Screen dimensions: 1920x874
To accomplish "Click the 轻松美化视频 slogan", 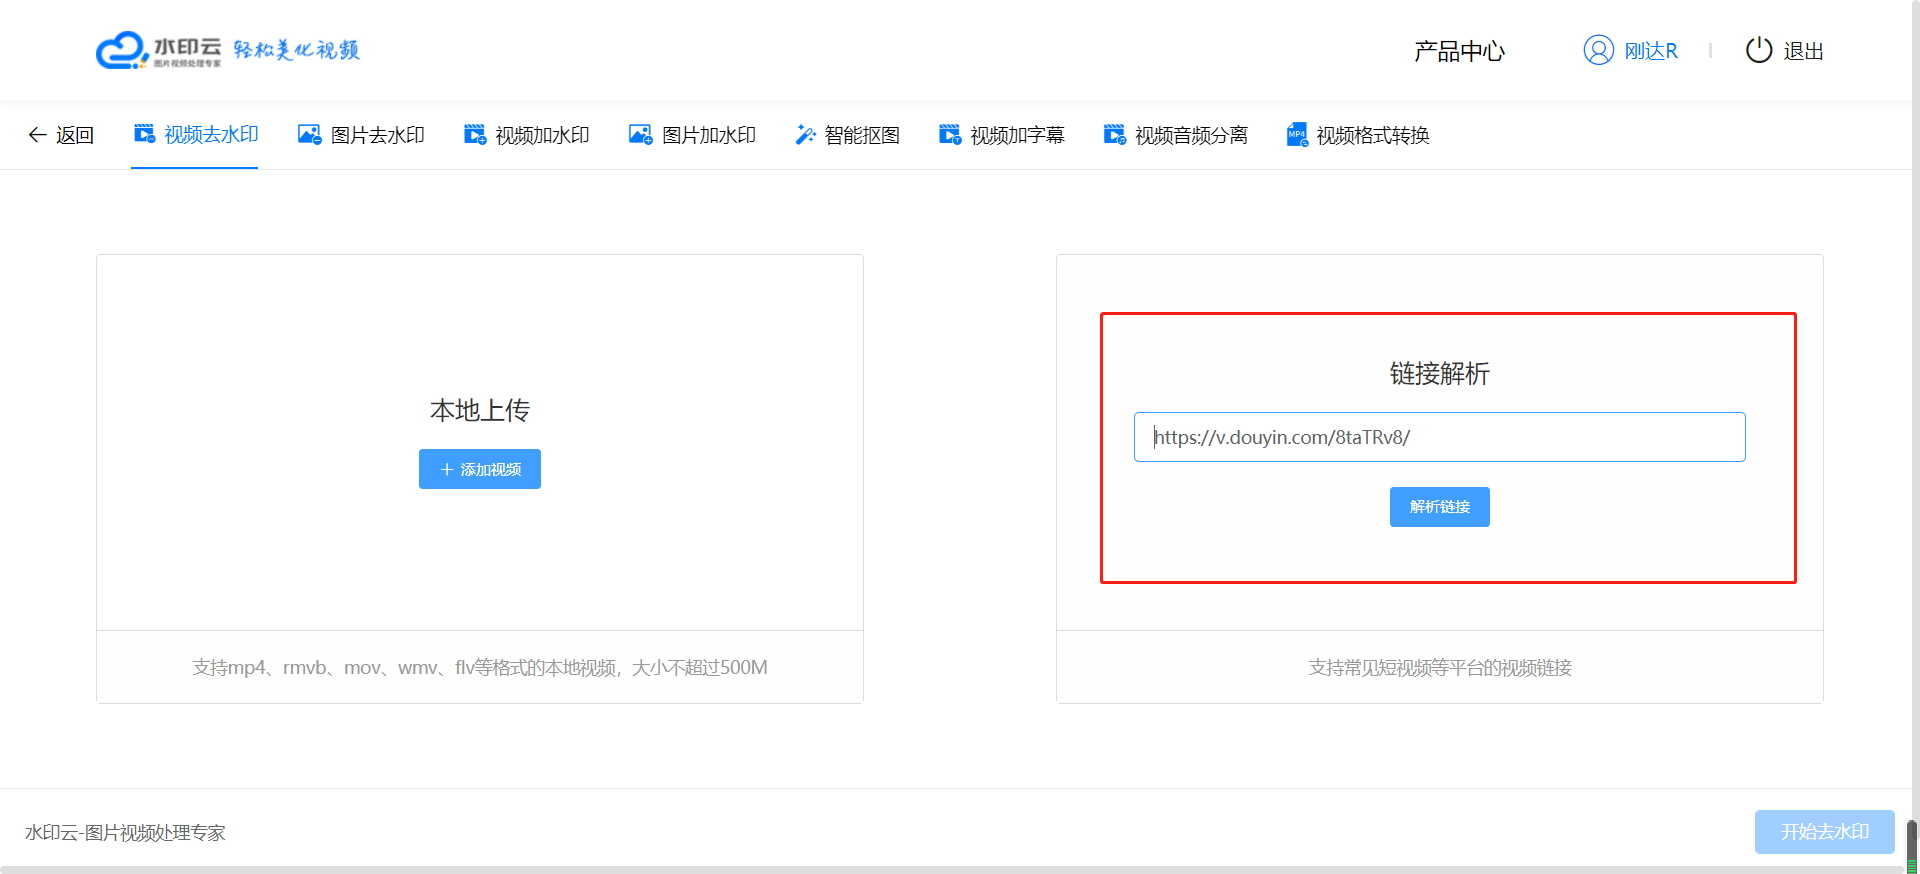I will click(x=296, y=50).
